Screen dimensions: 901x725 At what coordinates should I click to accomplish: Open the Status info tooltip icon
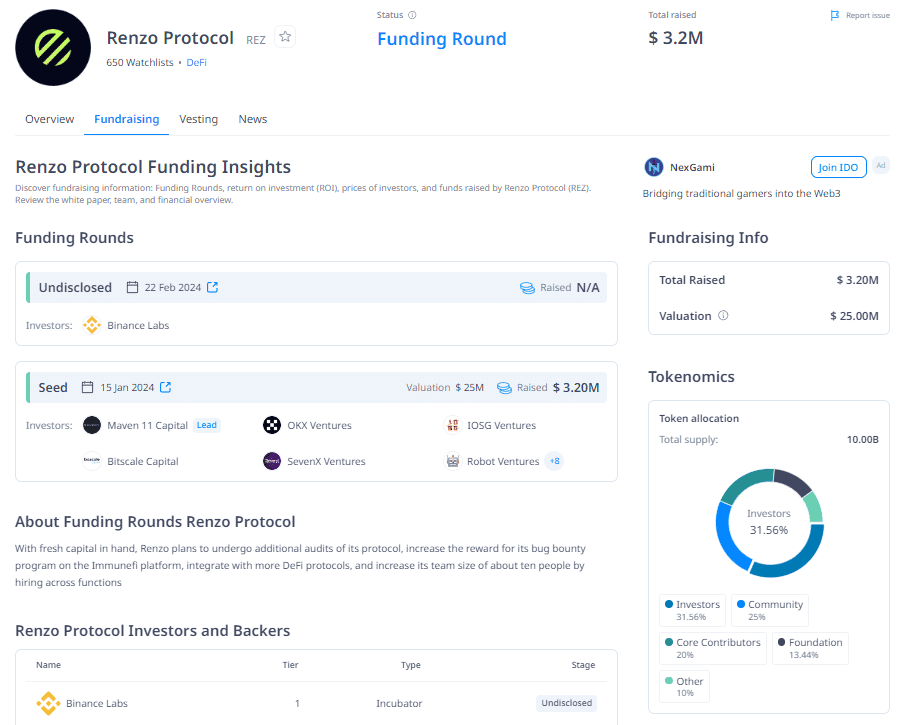point(412,15)
